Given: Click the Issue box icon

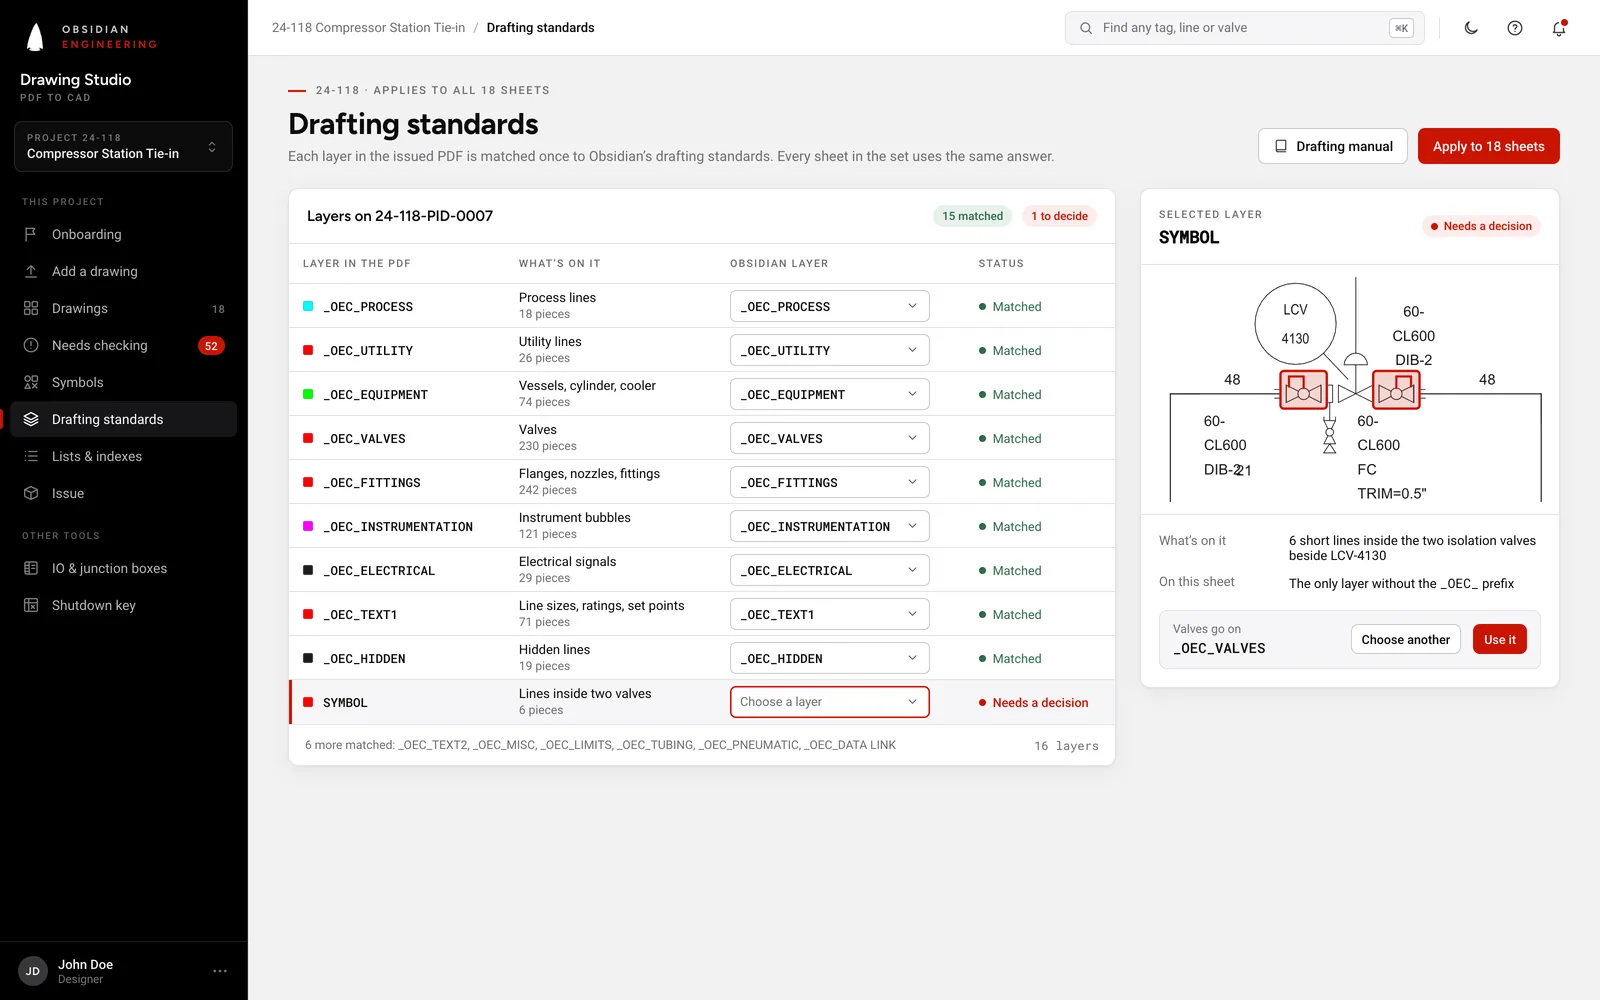Looking at the screenshot, I should [31, 493].
